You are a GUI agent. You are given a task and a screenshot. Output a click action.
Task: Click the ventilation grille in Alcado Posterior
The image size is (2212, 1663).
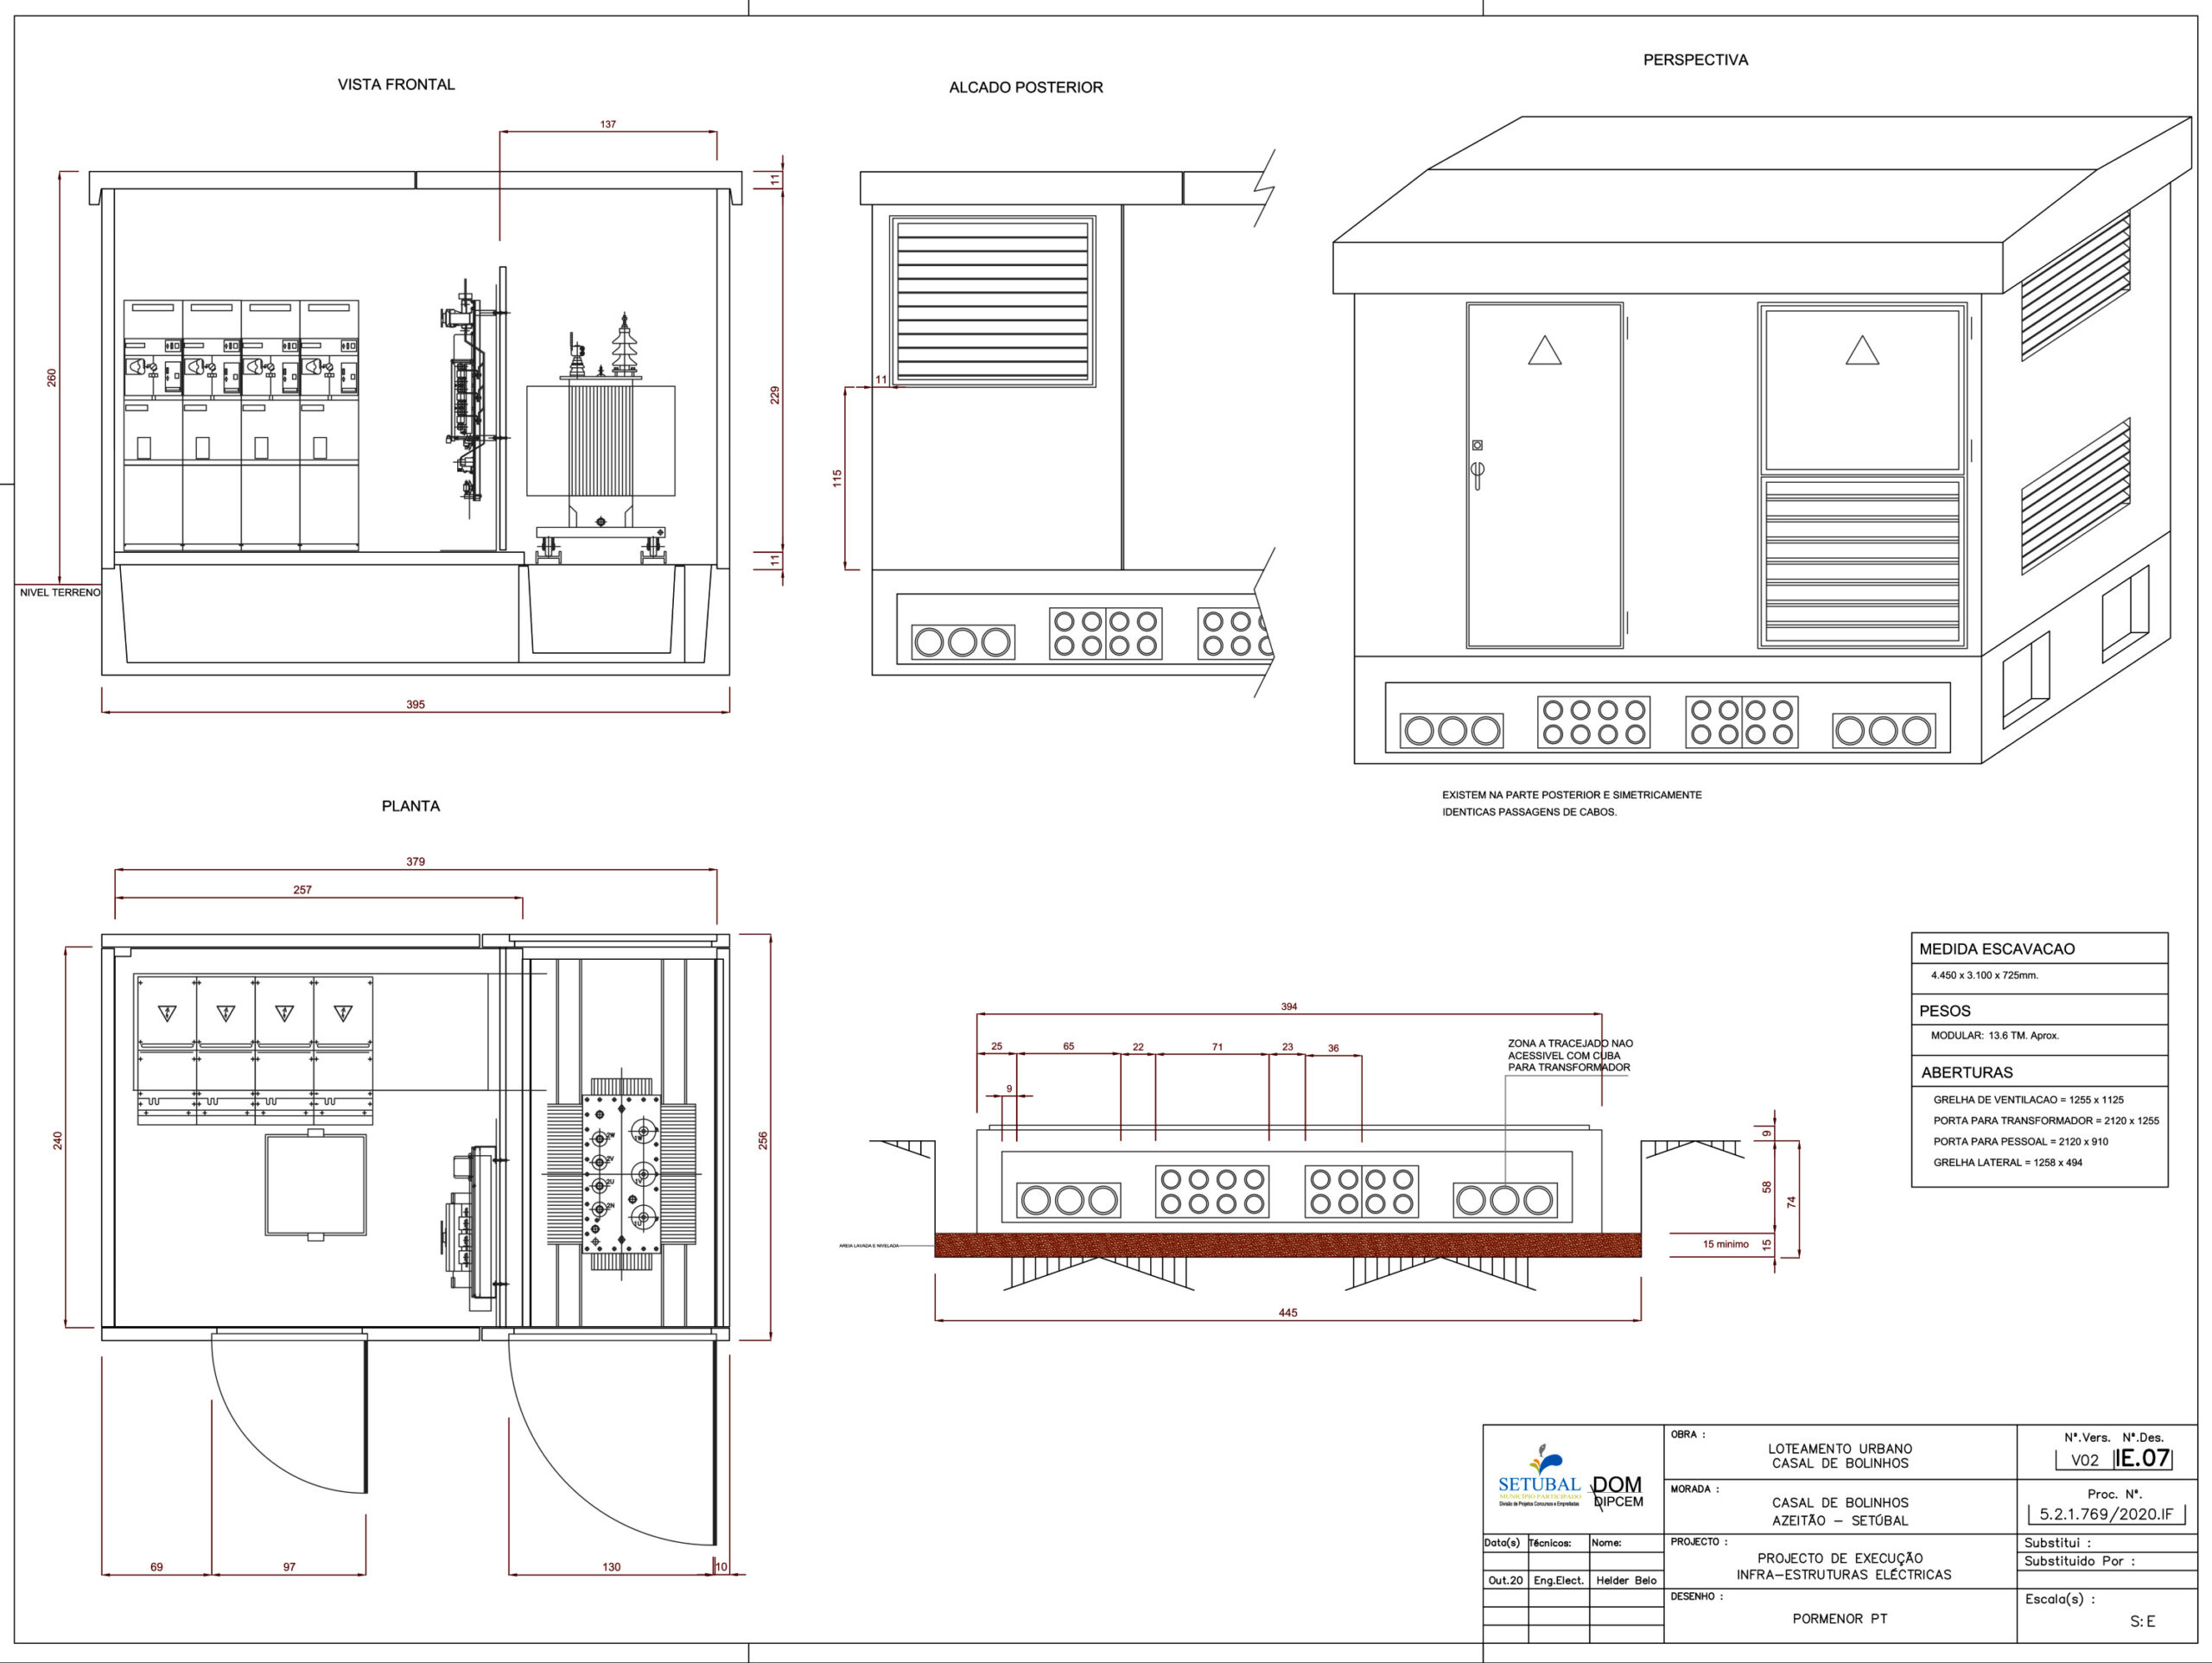pos(992,300)
